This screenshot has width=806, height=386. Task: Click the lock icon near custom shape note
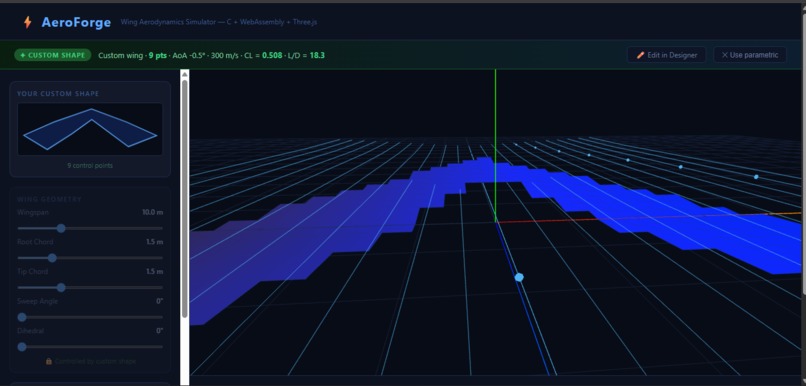click(49, 361)
